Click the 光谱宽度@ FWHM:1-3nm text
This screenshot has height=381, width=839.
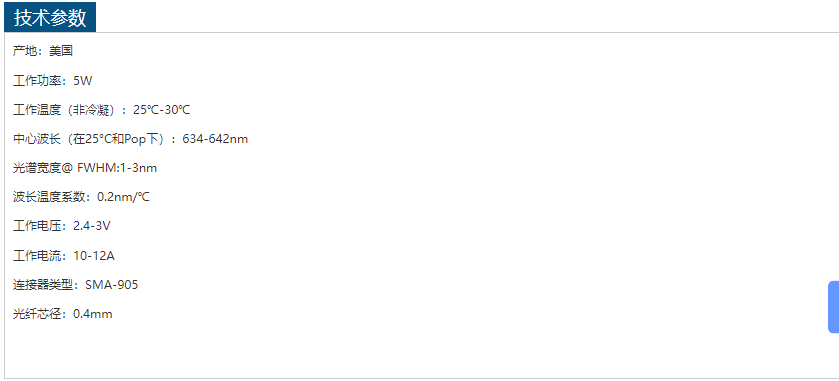85,168
